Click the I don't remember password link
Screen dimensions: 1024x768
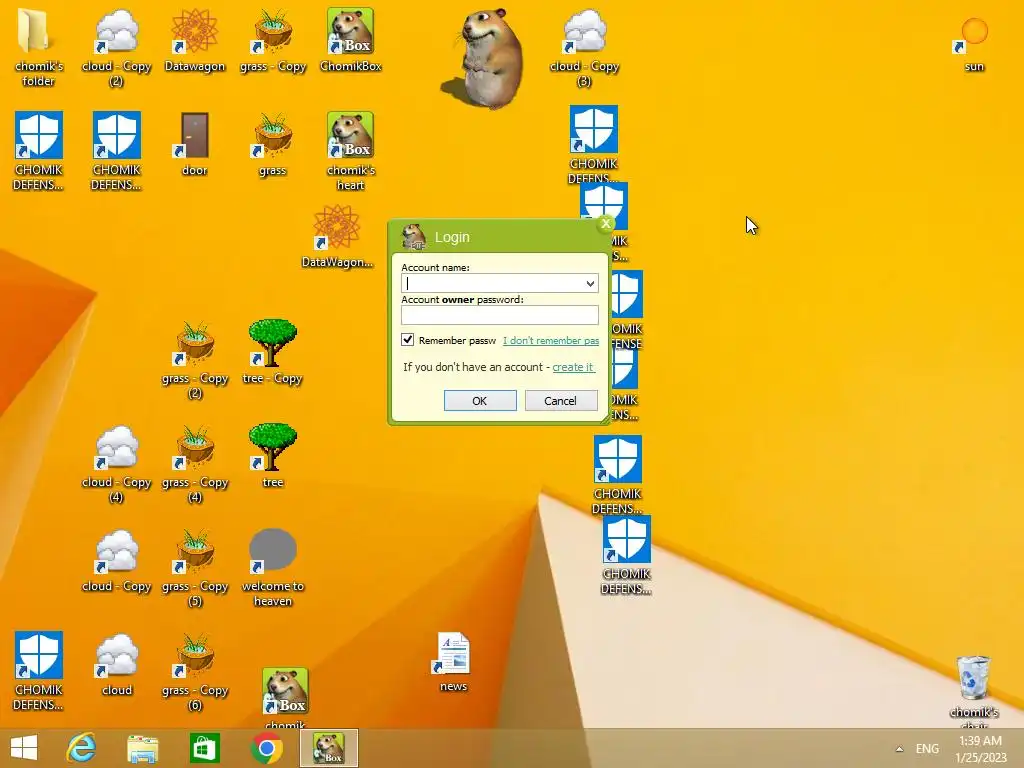(x=551, y=340)
